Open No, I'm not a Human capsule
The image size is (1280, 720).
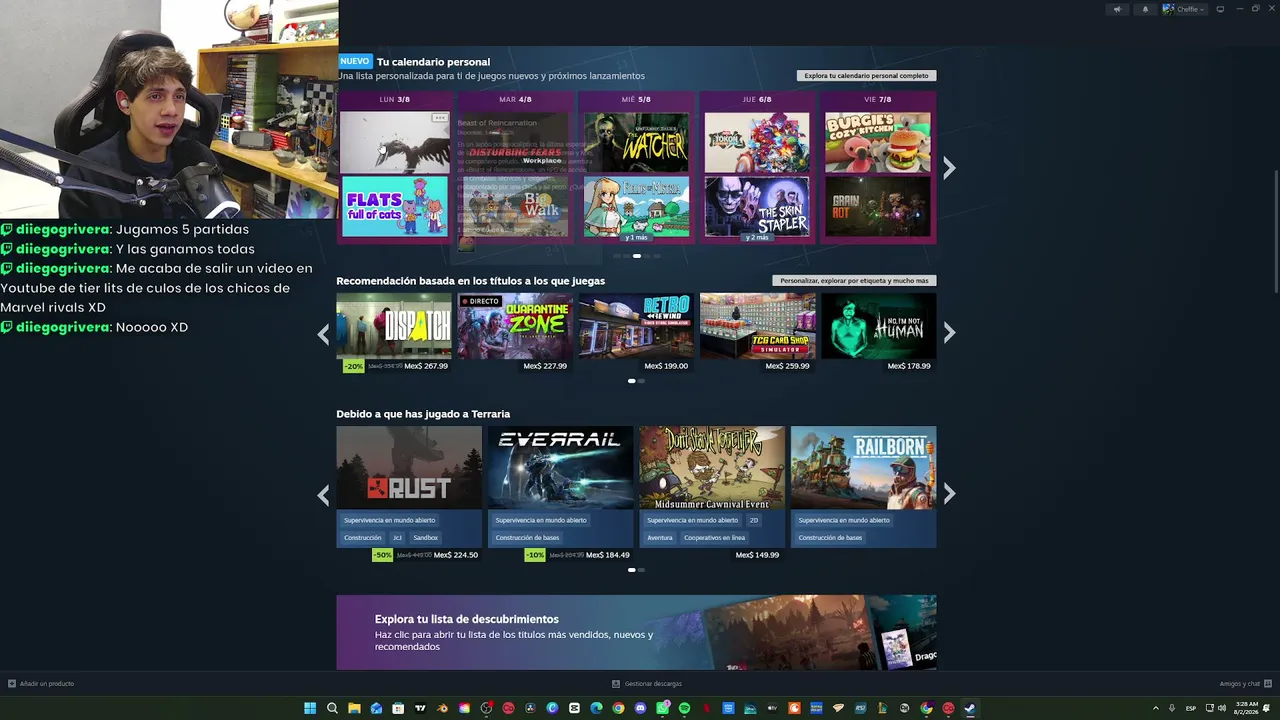pyautogui.click(x=879, y=326)
